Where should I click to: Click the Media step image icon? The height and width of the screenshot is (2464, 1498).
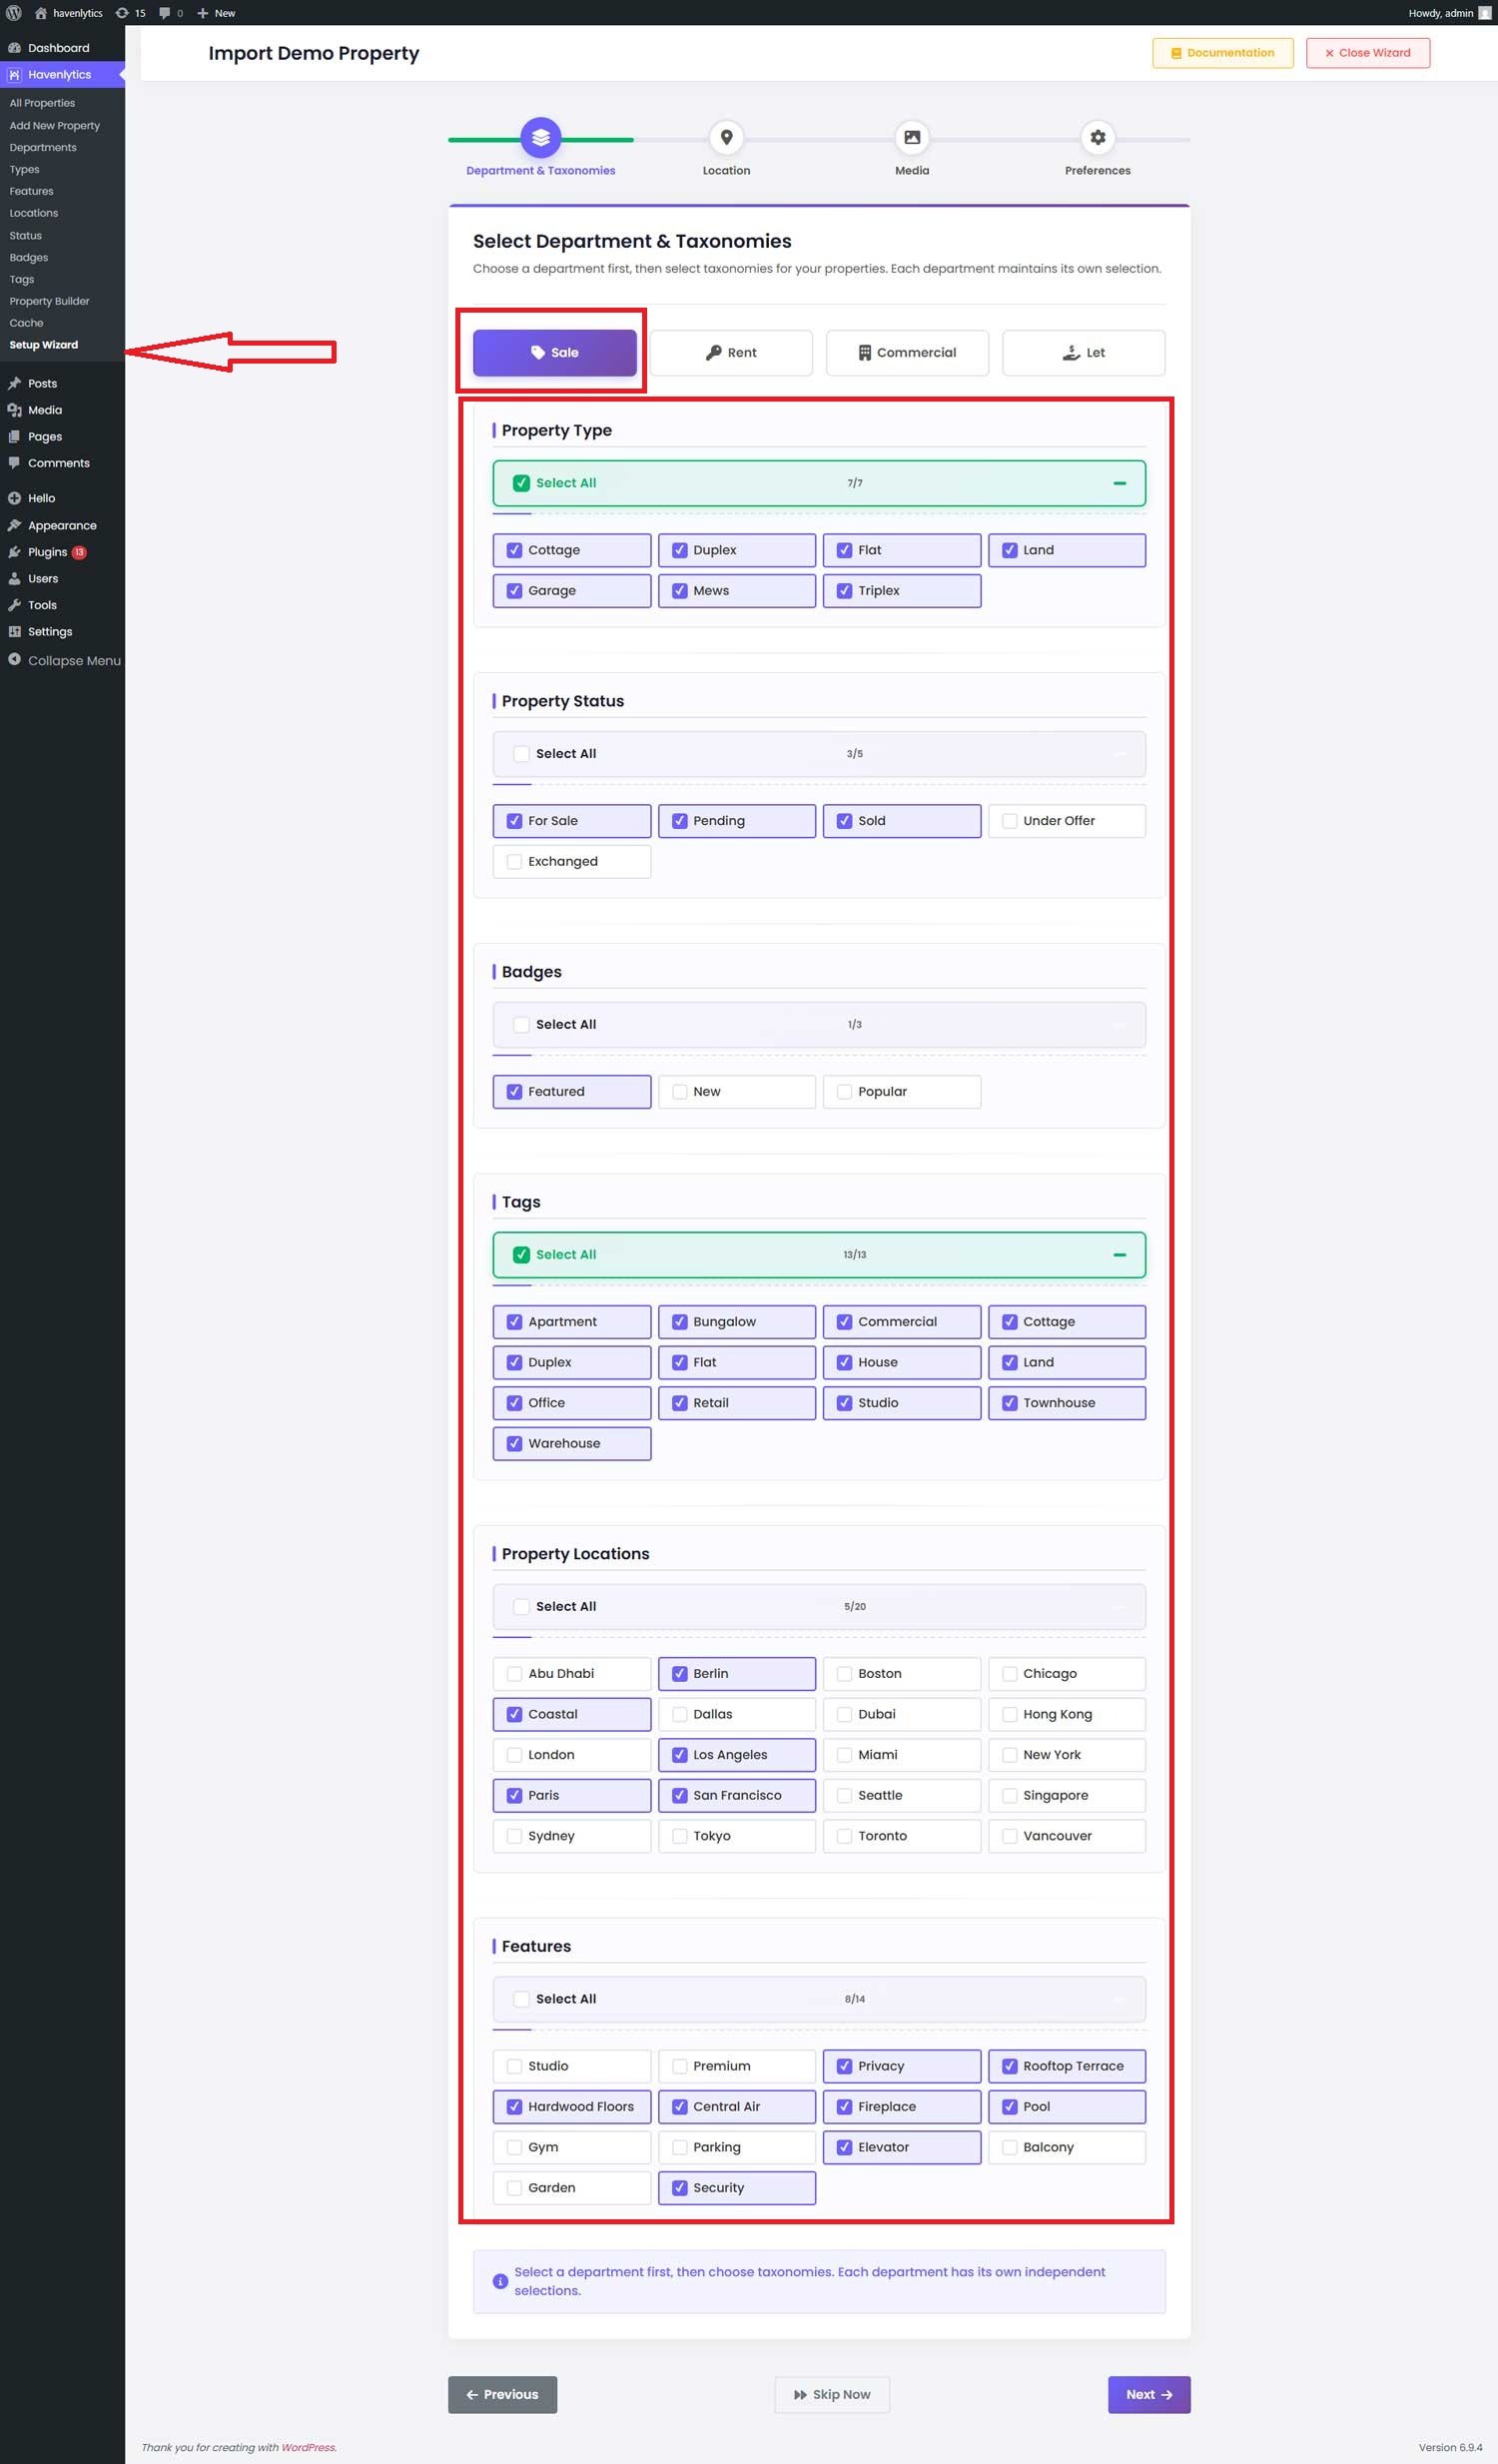point(911,137)
